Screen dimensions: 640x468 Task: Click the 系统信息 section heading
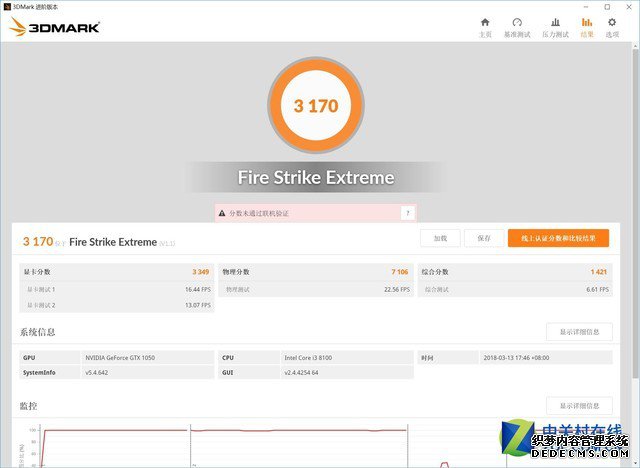point(38,332)
